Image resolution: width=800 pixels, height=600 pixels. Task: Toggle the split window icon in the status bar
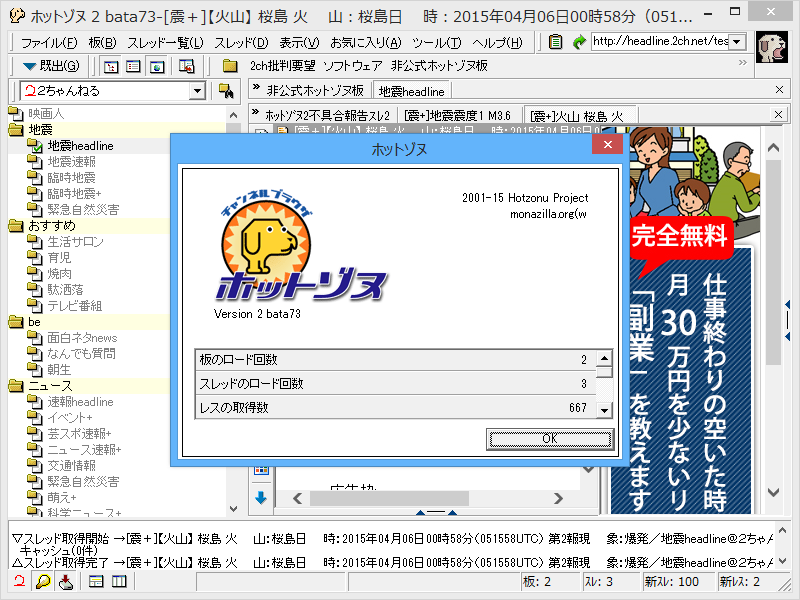(97, 583)
